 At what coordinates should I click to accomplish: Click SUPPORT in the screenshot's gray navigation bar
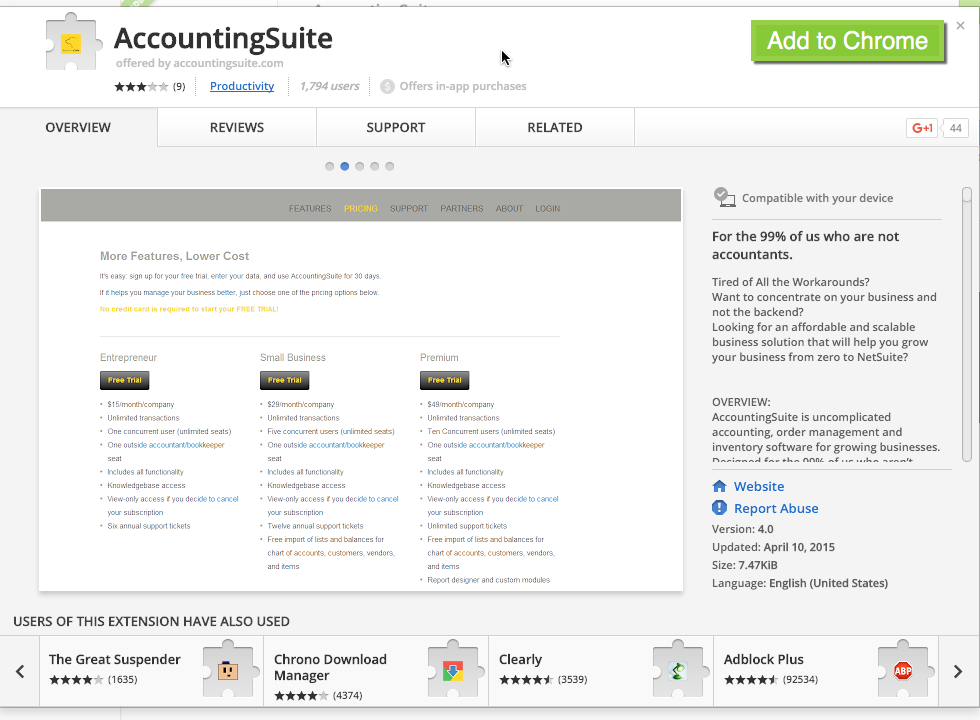(x=409, y=209)
